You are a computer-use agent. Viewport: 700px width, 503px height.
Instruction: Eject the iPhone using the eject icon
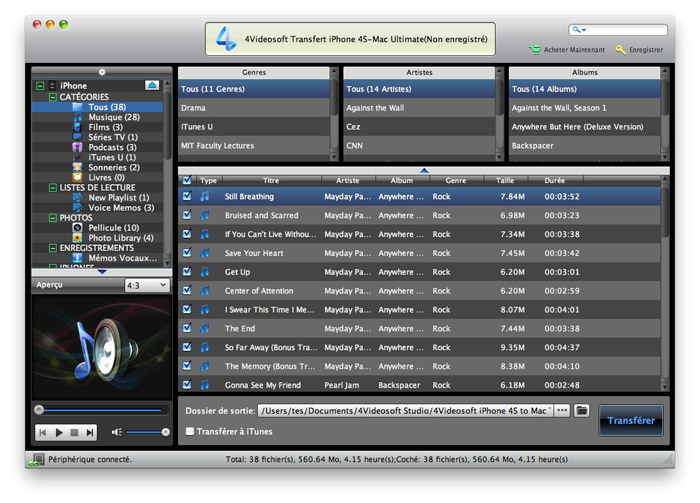coord(152,86)
